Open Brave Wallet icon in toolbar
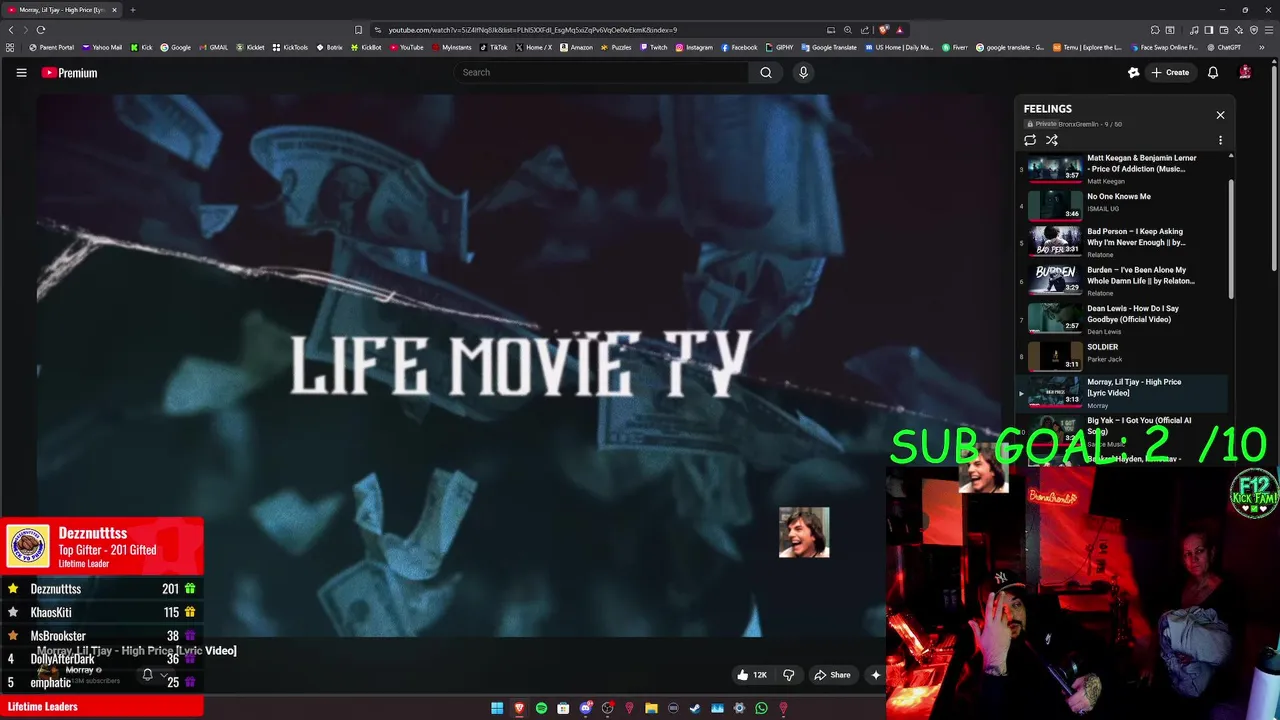The height and width of the screenshot is (720, 1280). click(1224, 30)
